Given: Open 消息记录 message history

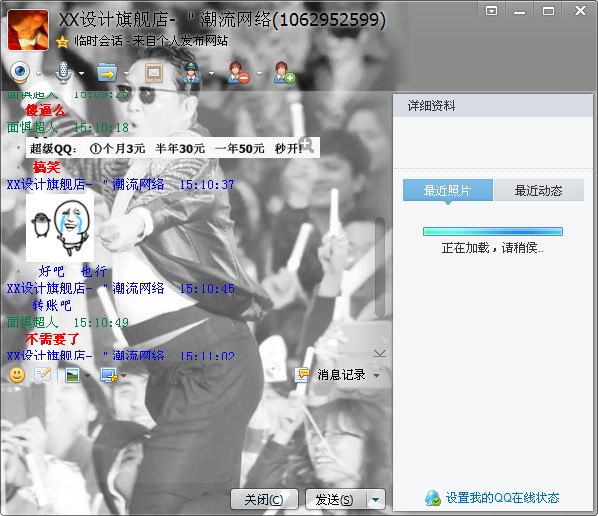Looking at the screenshot, I should click(x=341, y=375).
